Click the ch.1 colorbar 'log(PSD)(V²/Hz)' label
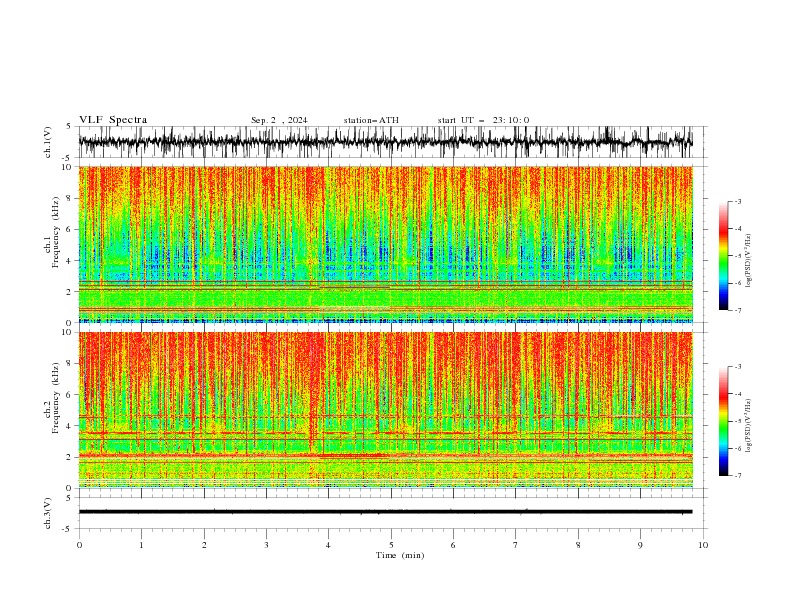This screenshot has height=612, width=792. pos(749,261)
